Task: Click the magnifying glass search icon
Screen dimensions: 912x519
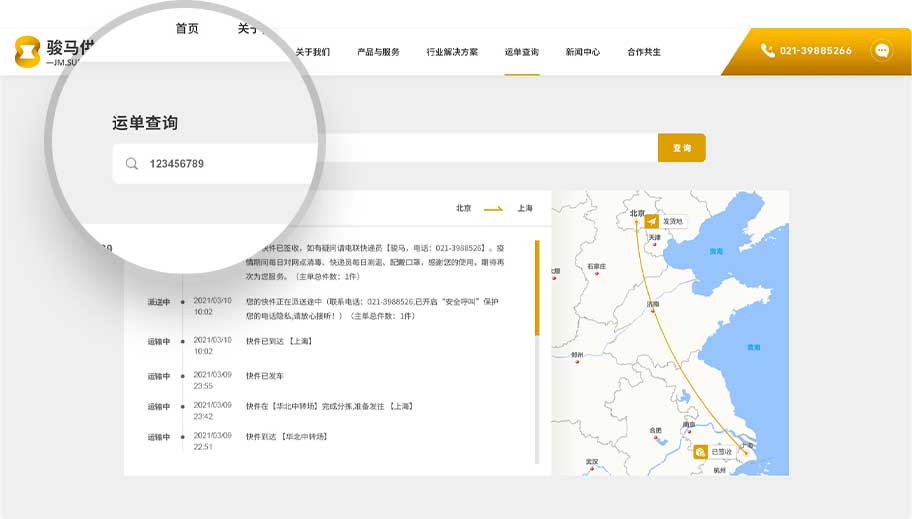Action: click(132, 164)
